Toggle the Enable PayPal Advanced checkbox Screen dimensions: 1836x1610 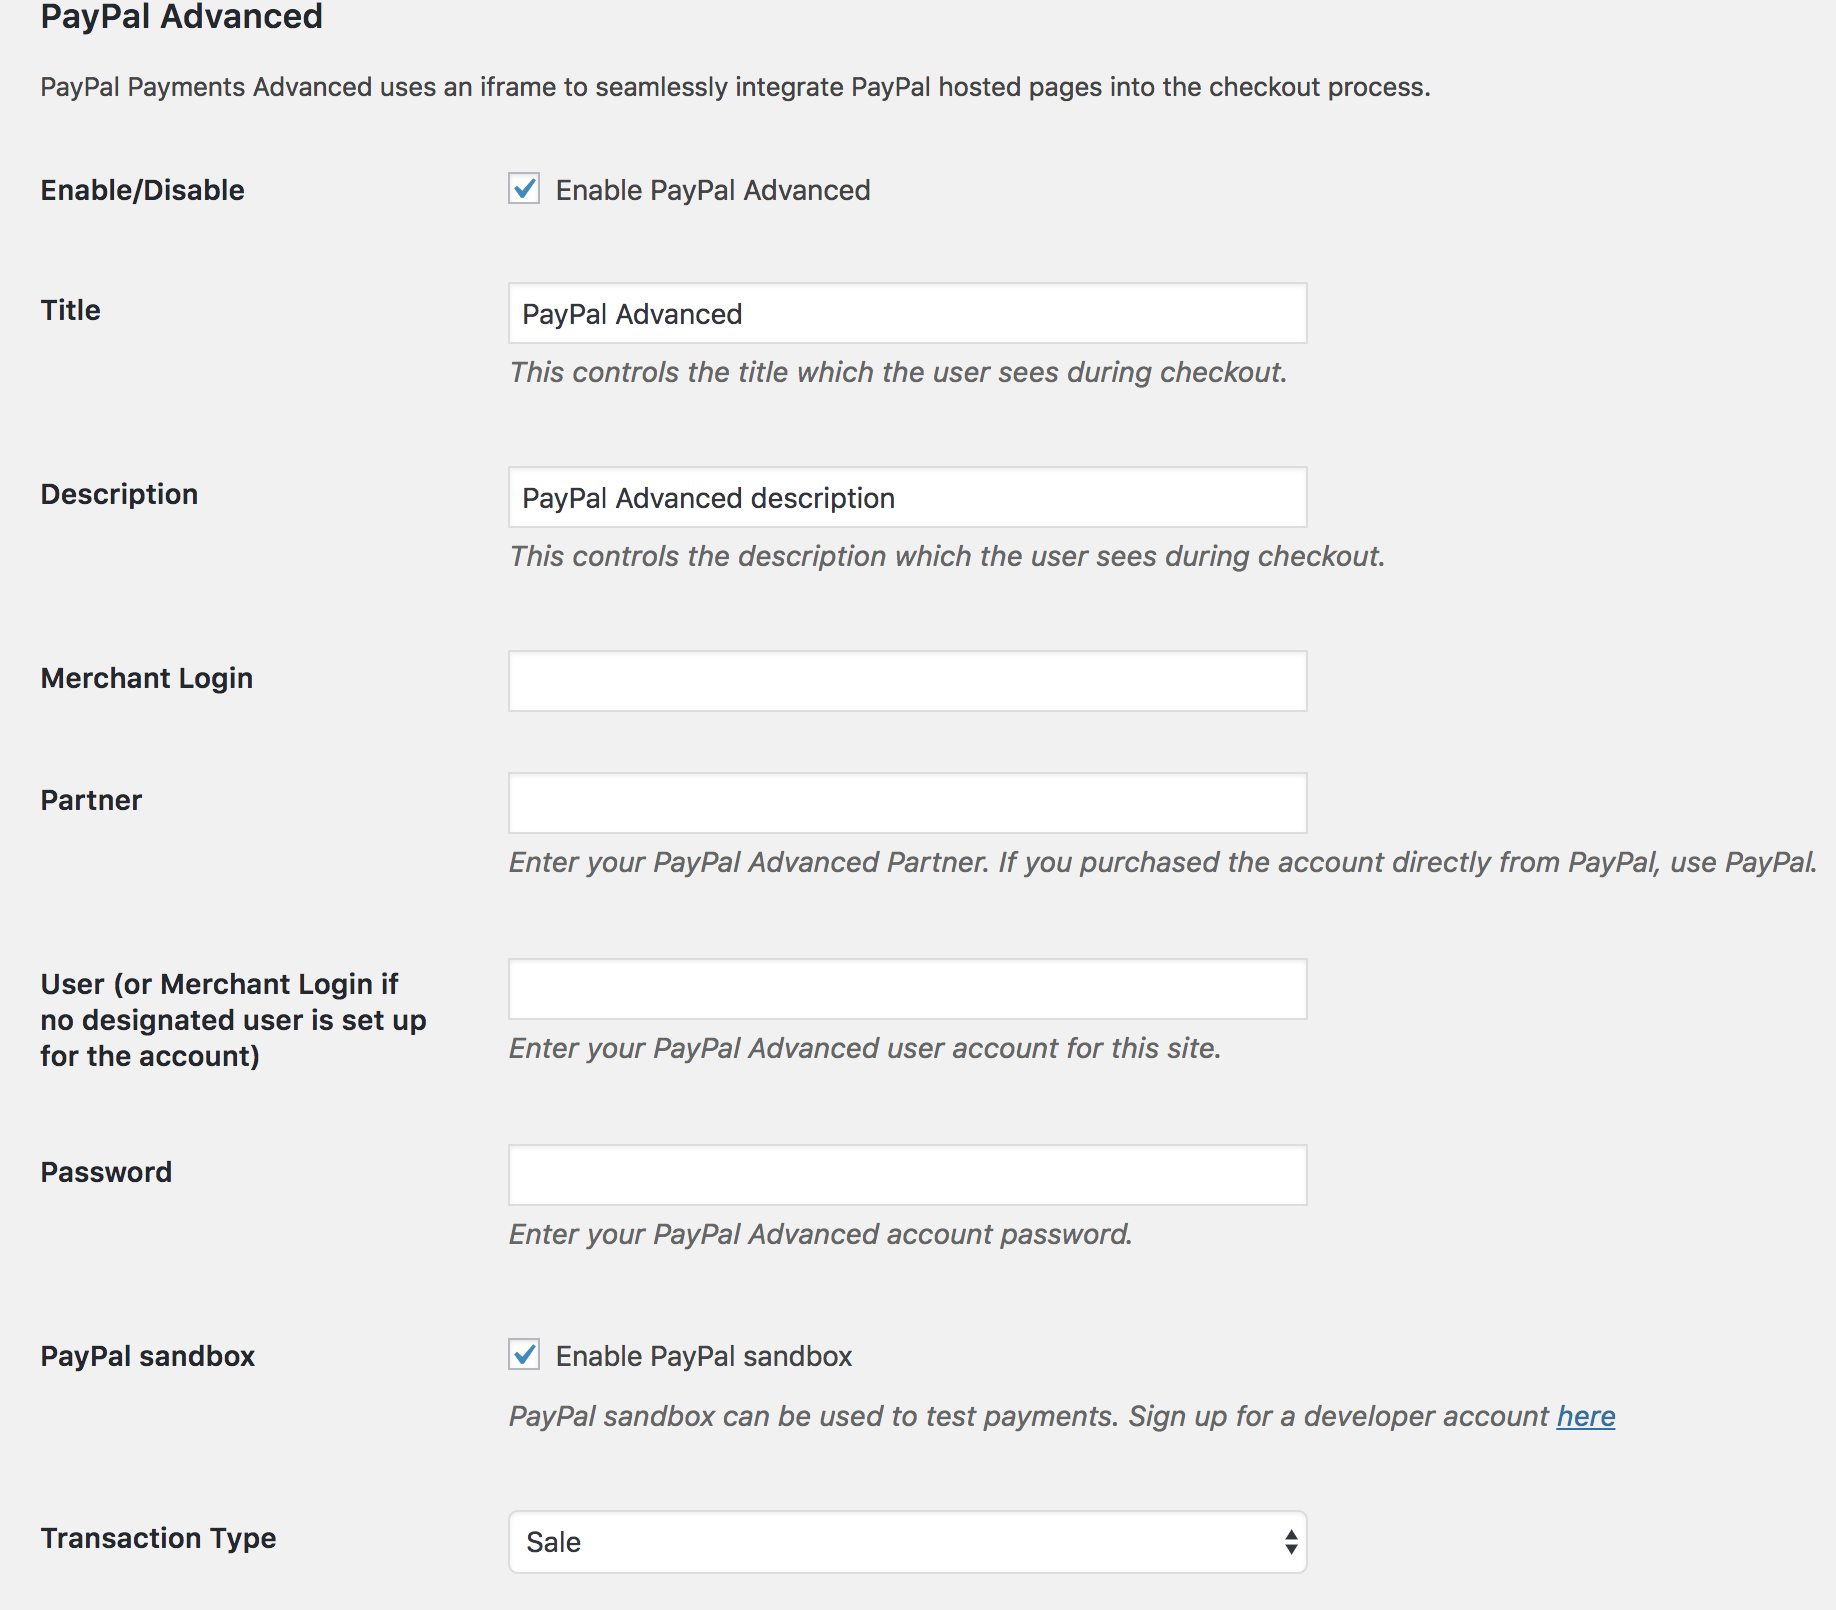pos(524,189)
